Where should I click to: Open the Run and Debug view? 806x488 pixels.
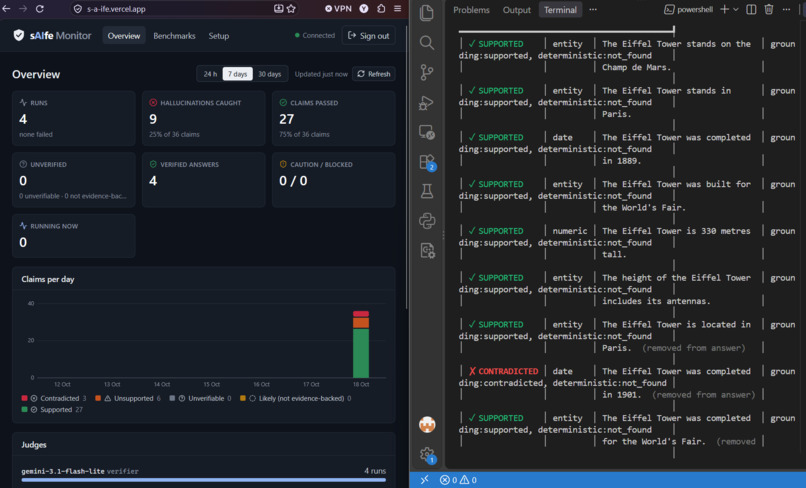426,102
